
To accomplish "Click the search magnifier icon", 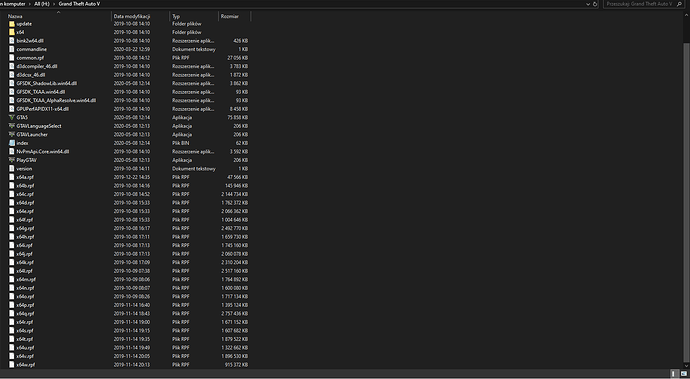I will (x=679, y=4).
